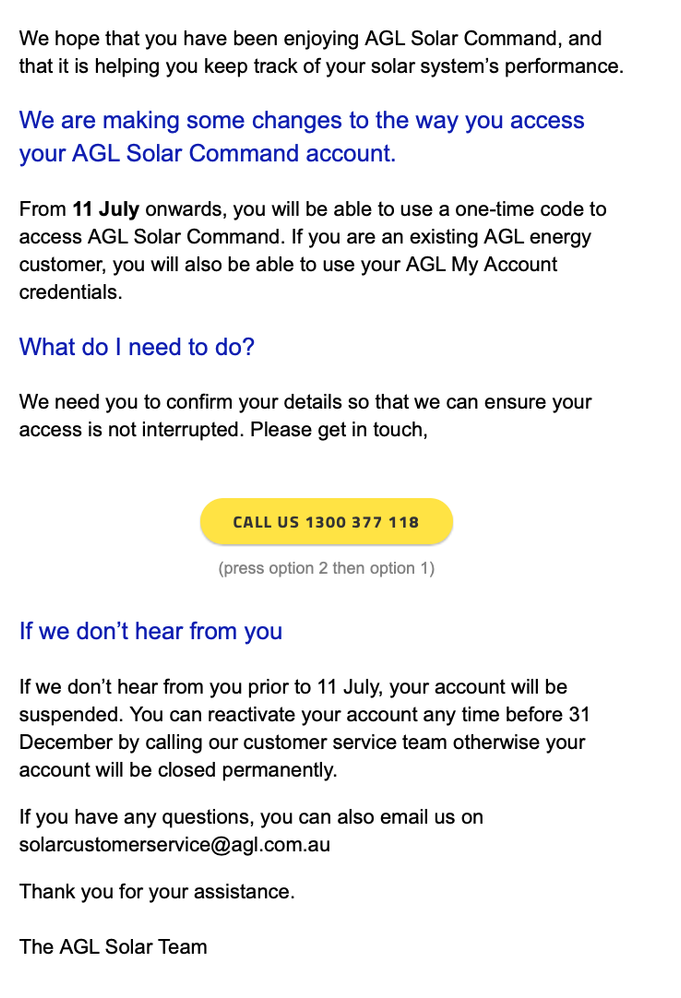681x998 pixels.
Task: Click the press option 2 instruction text
Action: [x=326, y=567]
